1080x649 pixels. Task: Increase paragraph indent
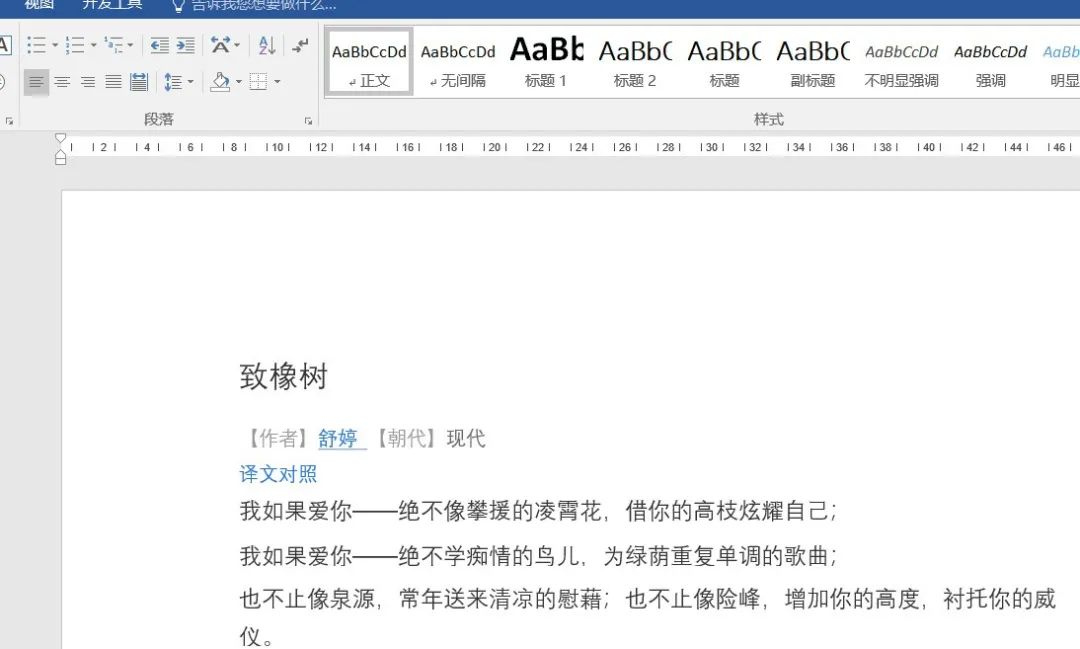click(185, 45)
